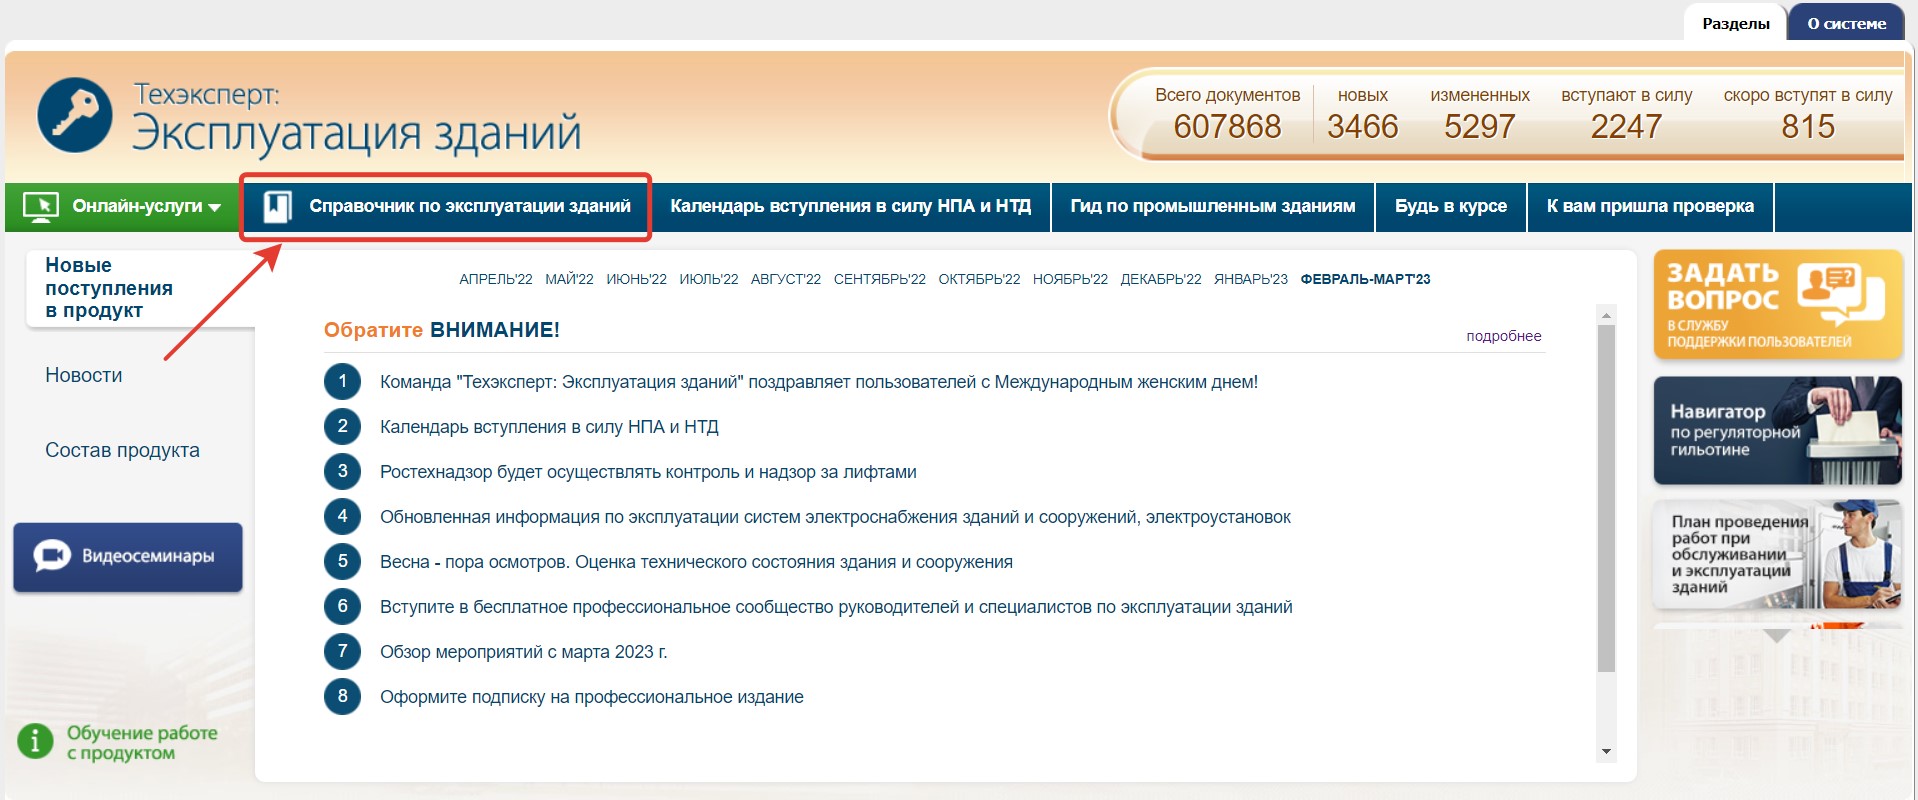This screenshot has height=800, width=1918.
Task: Open Навигатор по регуляторной гильотине banner
Action: pos(1777,431)
